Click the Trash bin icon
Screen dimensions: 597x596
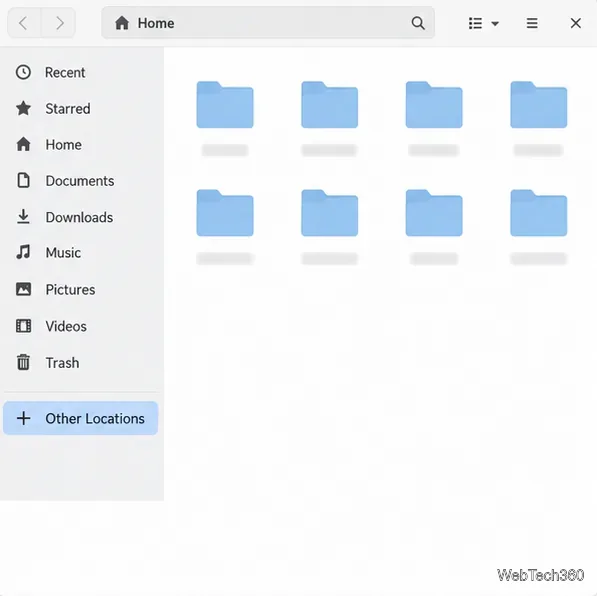(x=23, y=362)
